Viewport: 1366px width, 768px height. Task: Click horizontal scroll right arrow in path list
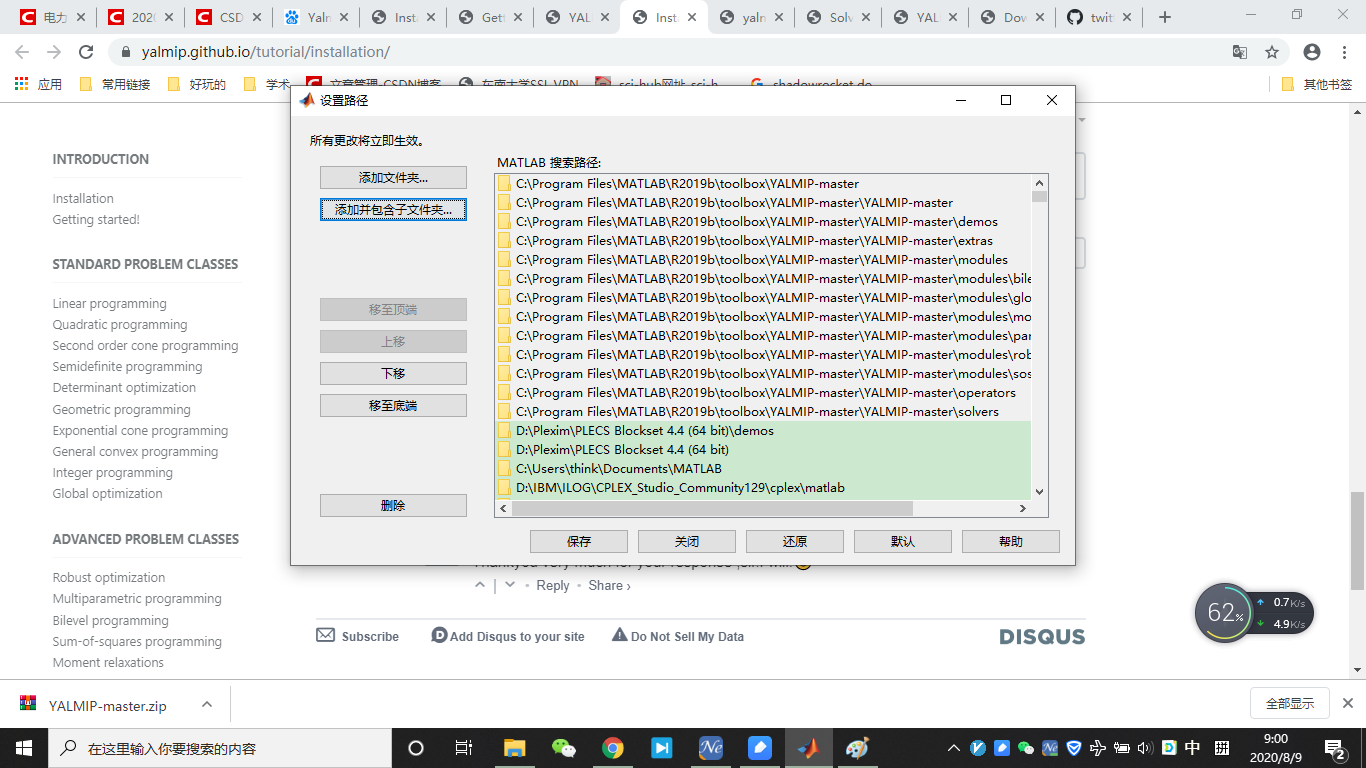click(x=1022, y=509)
